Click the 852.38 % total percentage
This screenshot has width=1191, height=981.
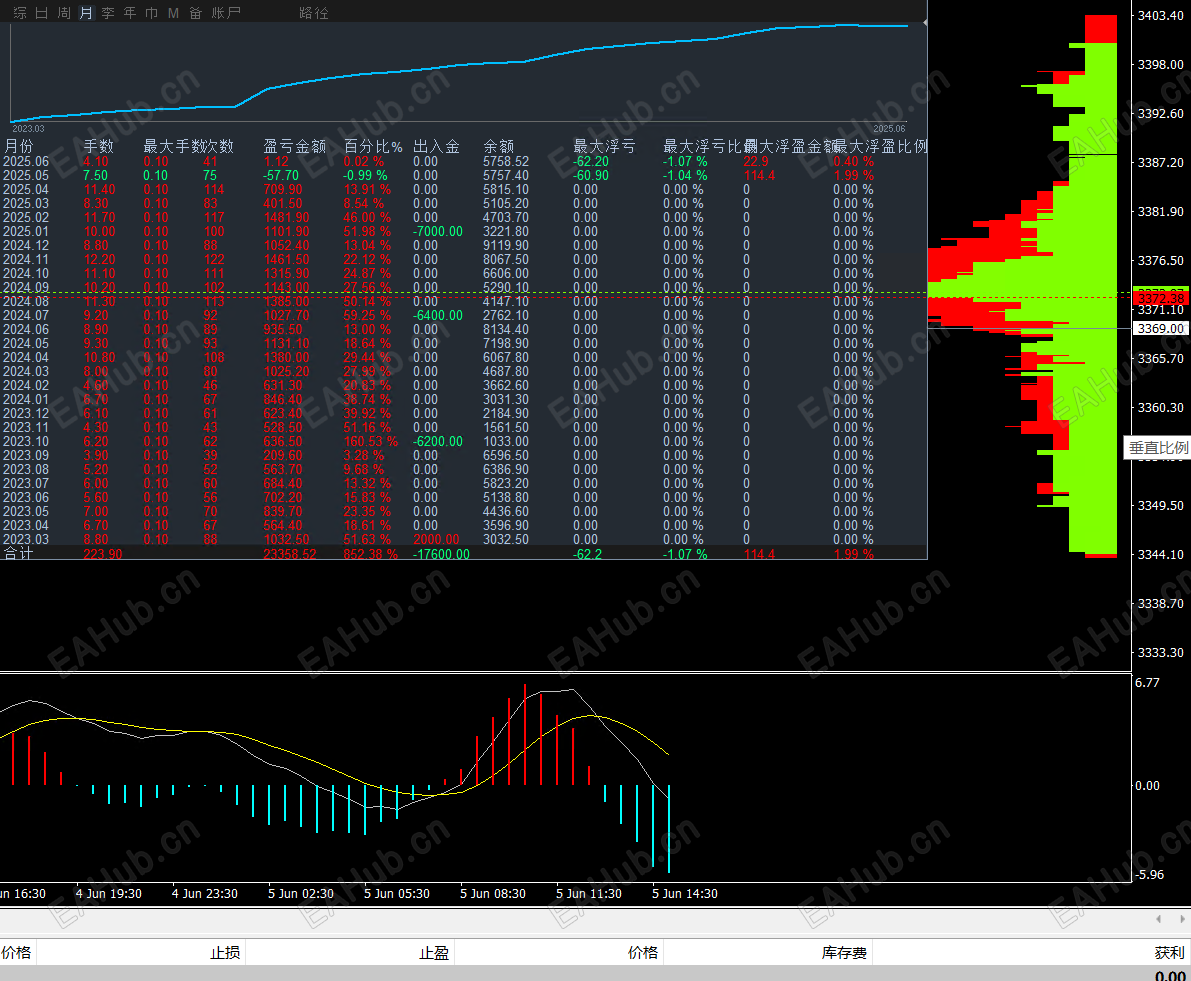click(371, 554)
